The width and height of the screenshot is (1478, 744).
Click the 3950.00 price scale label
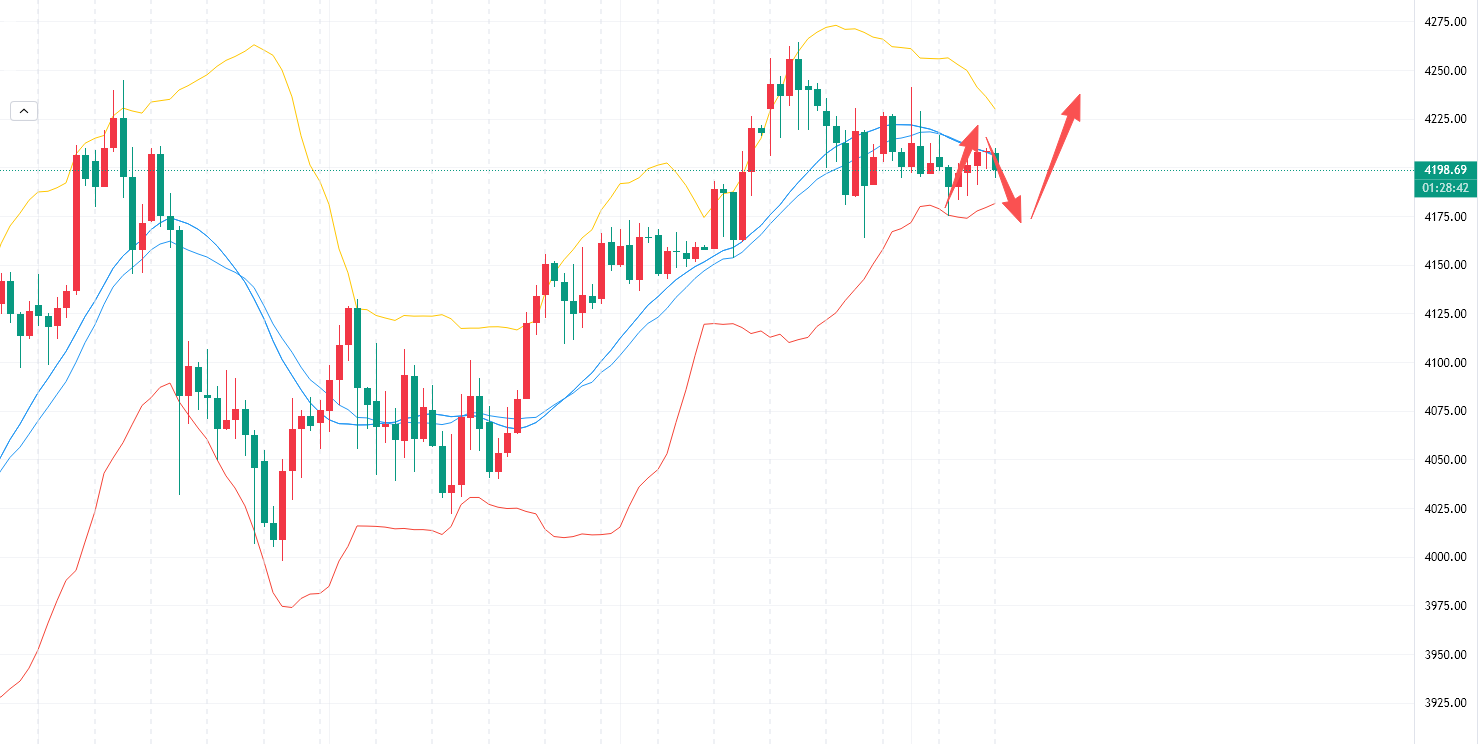tap(1444, 655)
